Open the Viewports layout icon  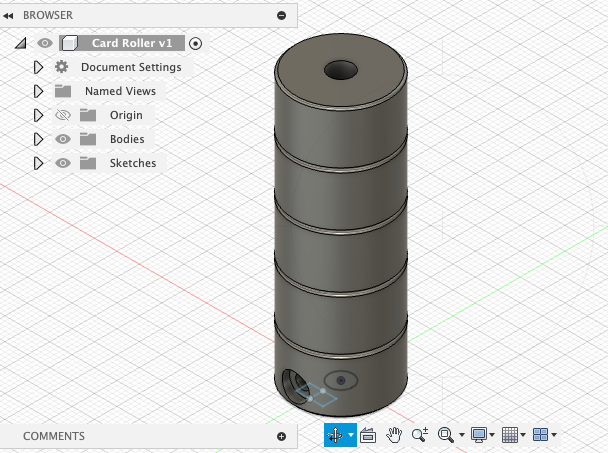coord(541,435)
